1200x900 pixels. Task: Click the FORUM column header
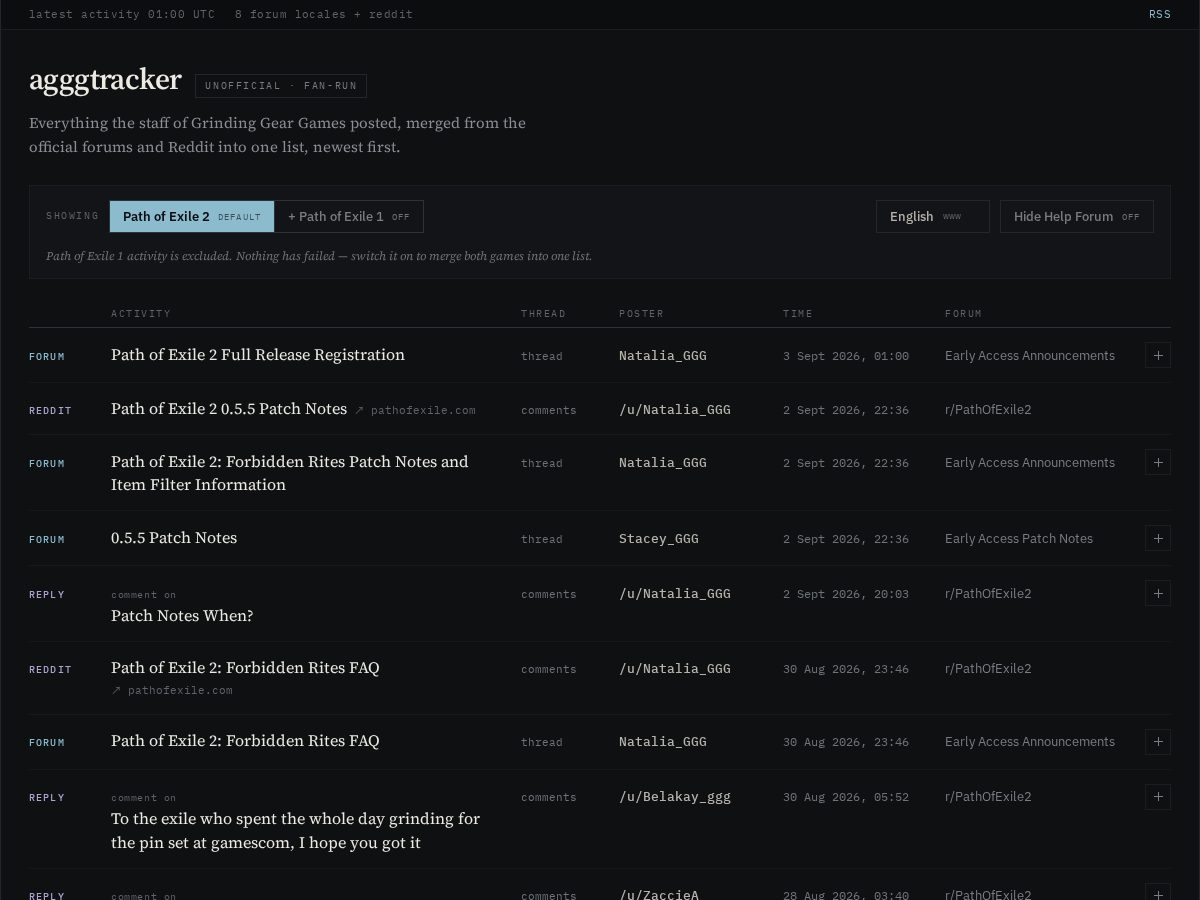pyautogui.click(x=963, y=314)
